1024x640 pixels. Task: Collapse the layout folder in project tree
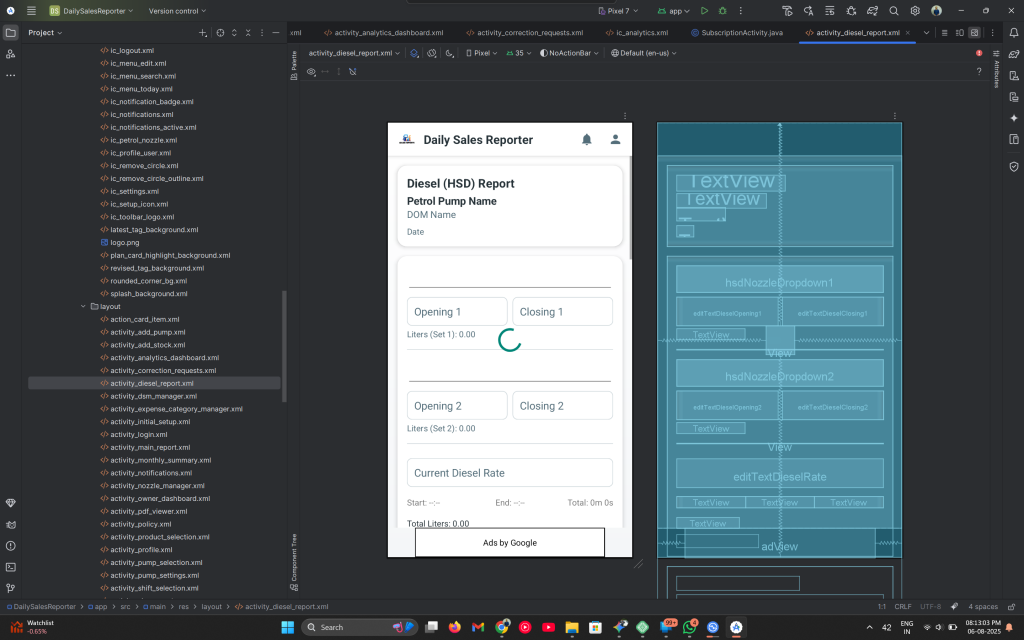click(x=83, y=306)
